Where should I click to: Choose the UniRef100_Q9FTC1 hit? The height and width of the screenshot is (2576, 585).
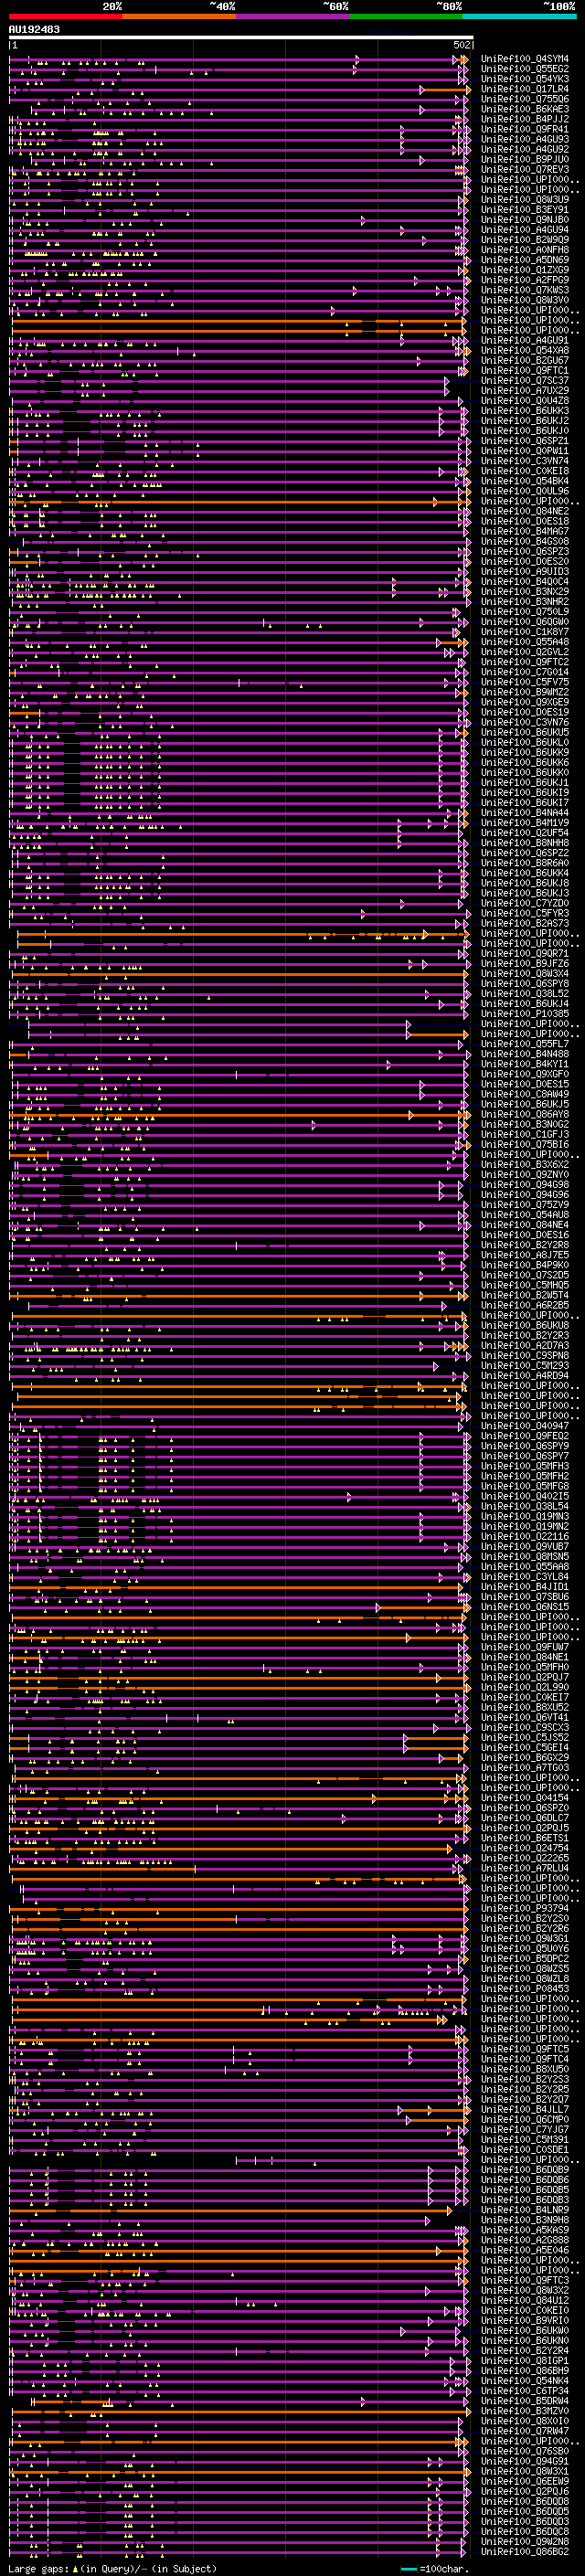pyautogui.click(x=525, y=370)
